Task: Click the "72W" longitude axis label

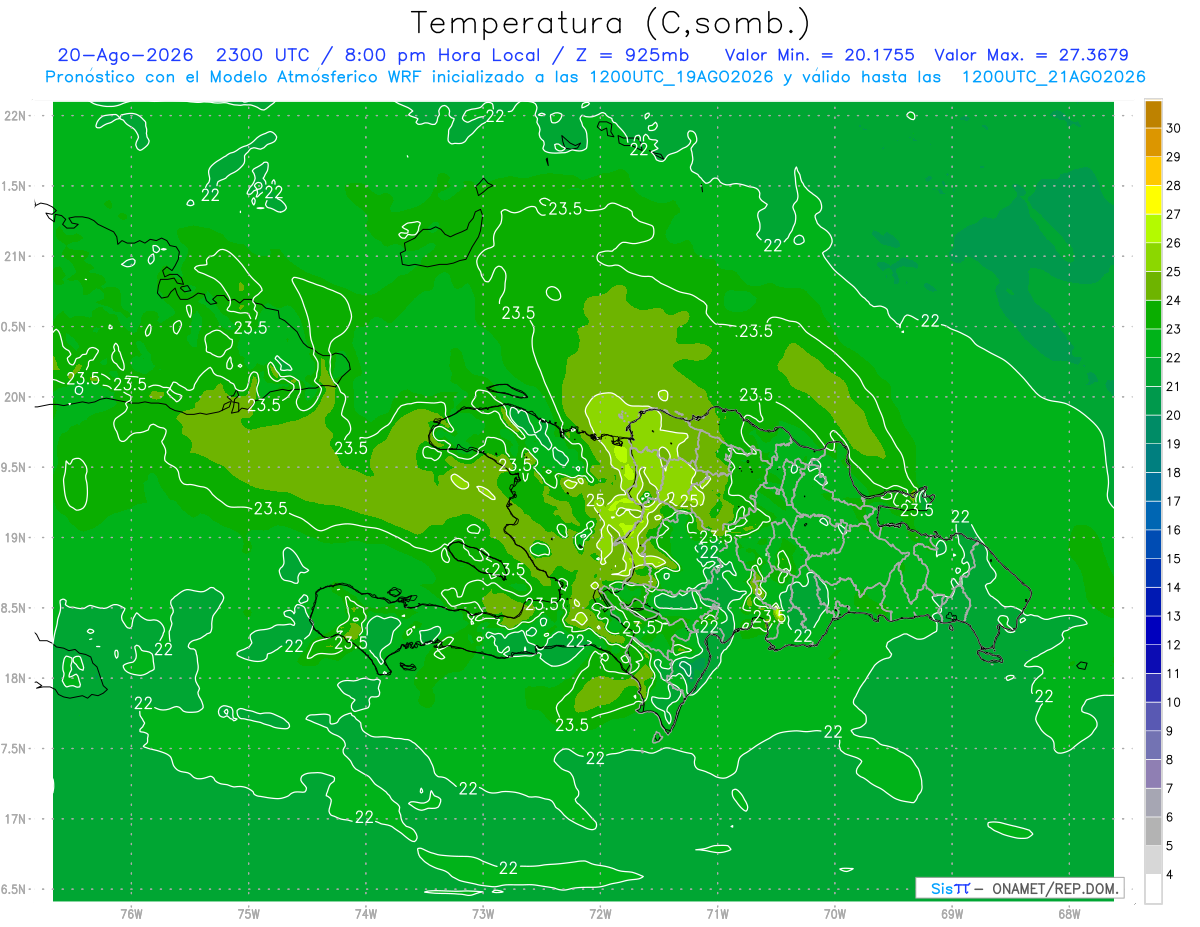Action: coord(600,913)
